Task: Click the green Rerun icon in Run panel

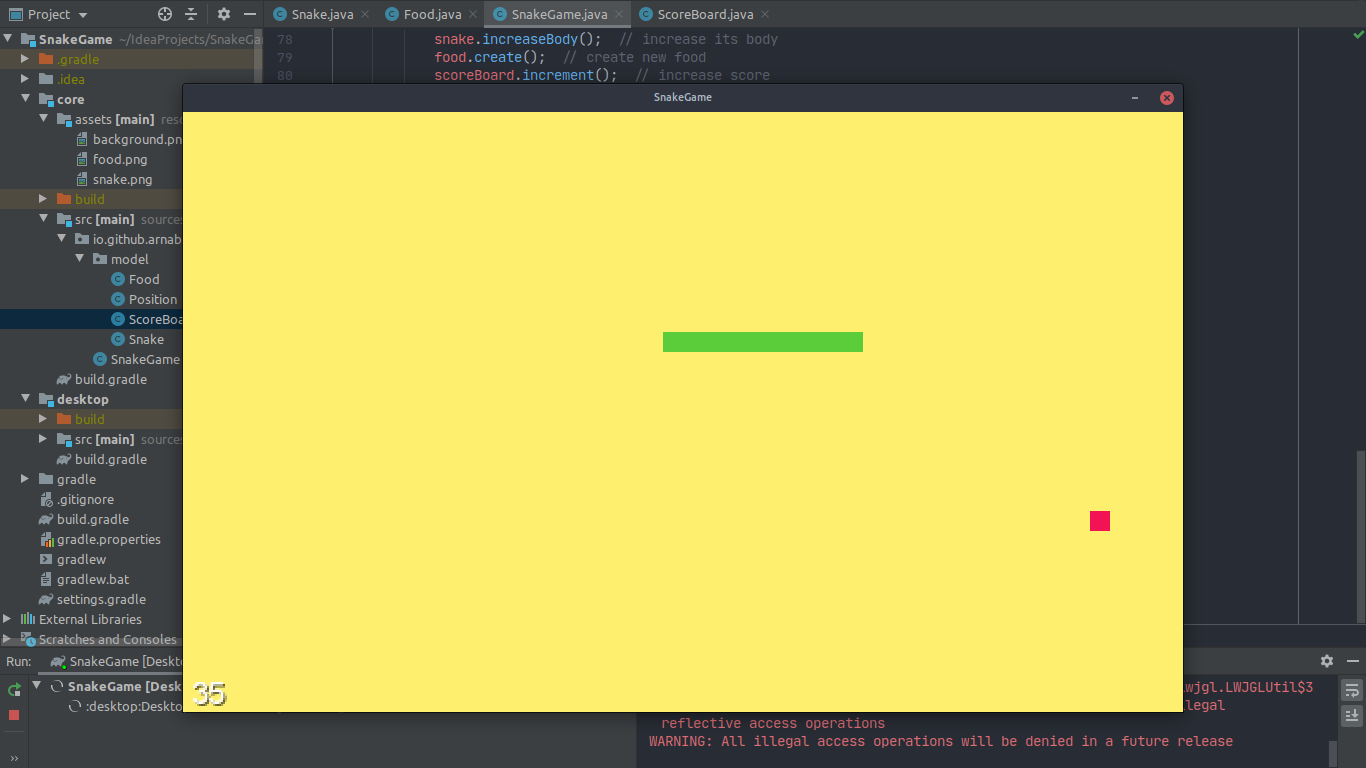Action: [14, 690]
